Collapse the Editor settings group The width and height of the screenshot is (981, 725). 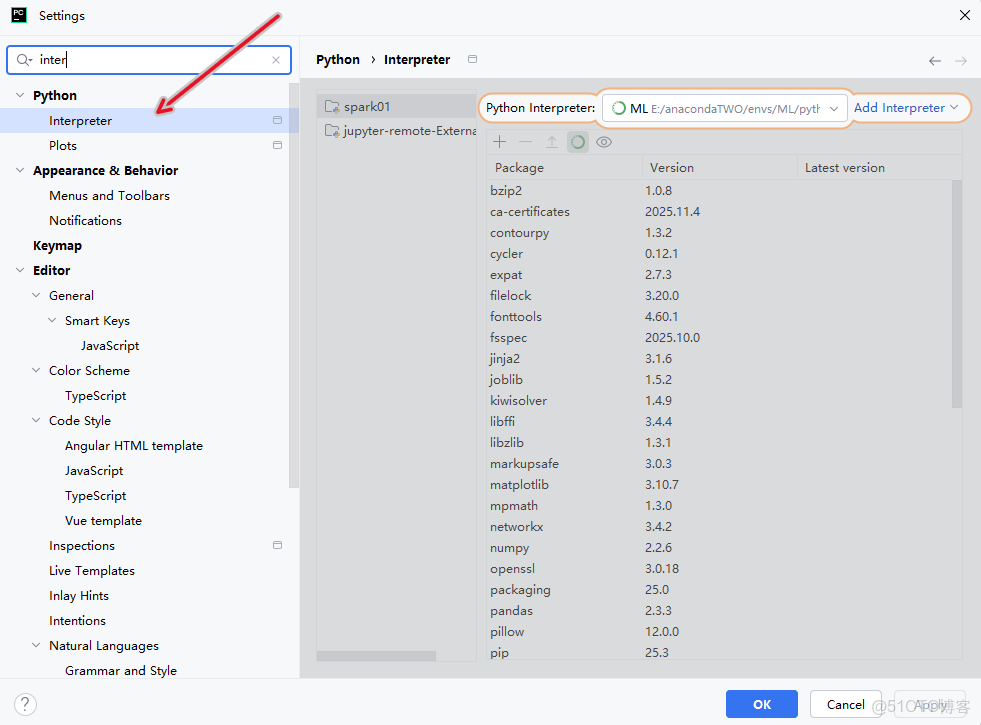click(x=20, y=270)
